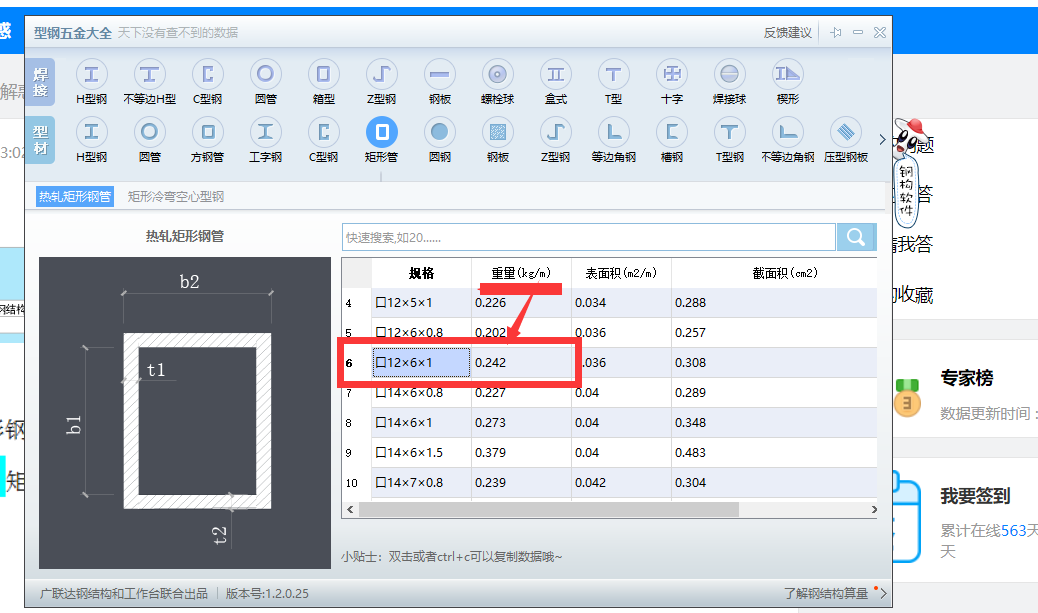Switch to the 型材 category tab

click(40, 140)
